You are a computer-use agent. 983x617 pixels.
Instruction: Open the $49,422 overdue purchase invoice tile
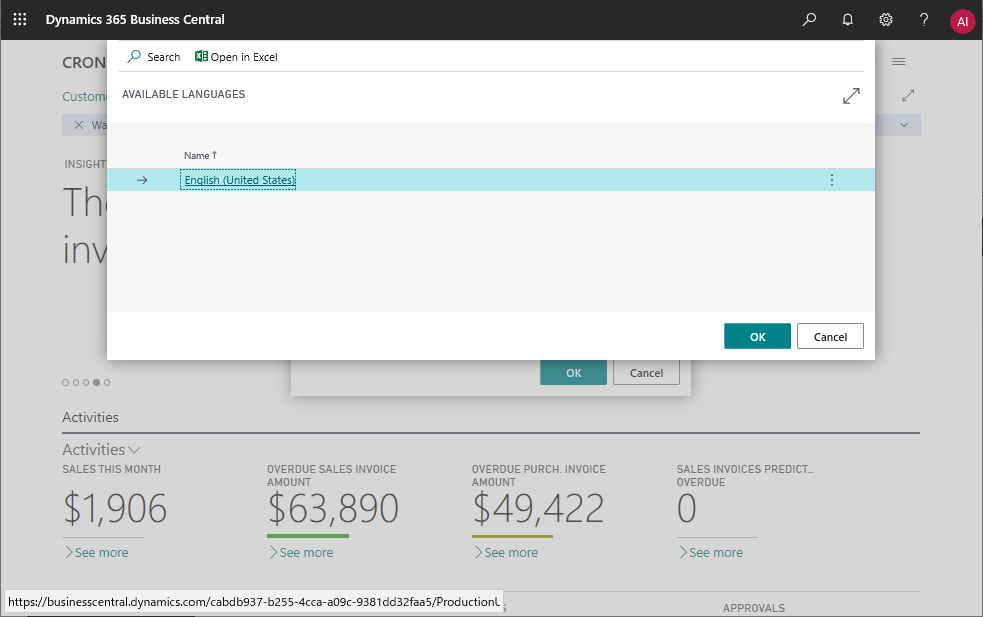(x=538, y=508)
